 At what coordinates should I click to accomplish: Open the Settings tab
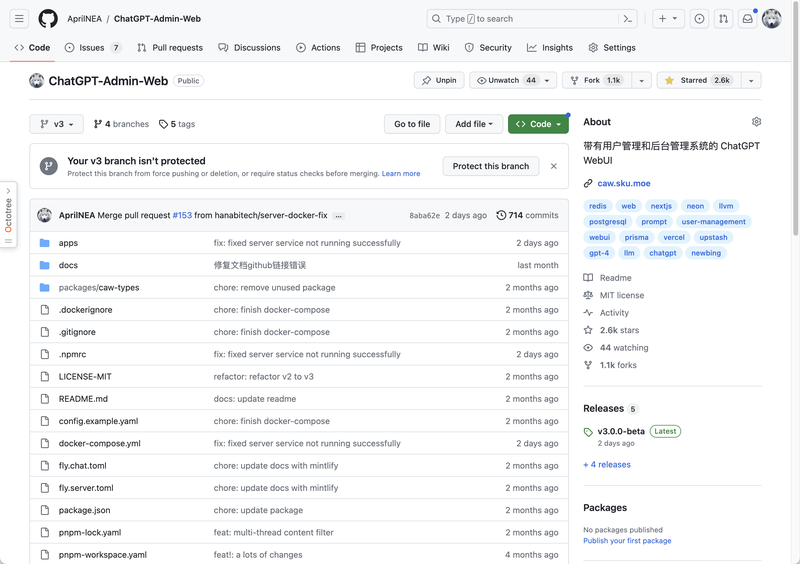click(612, 48)
